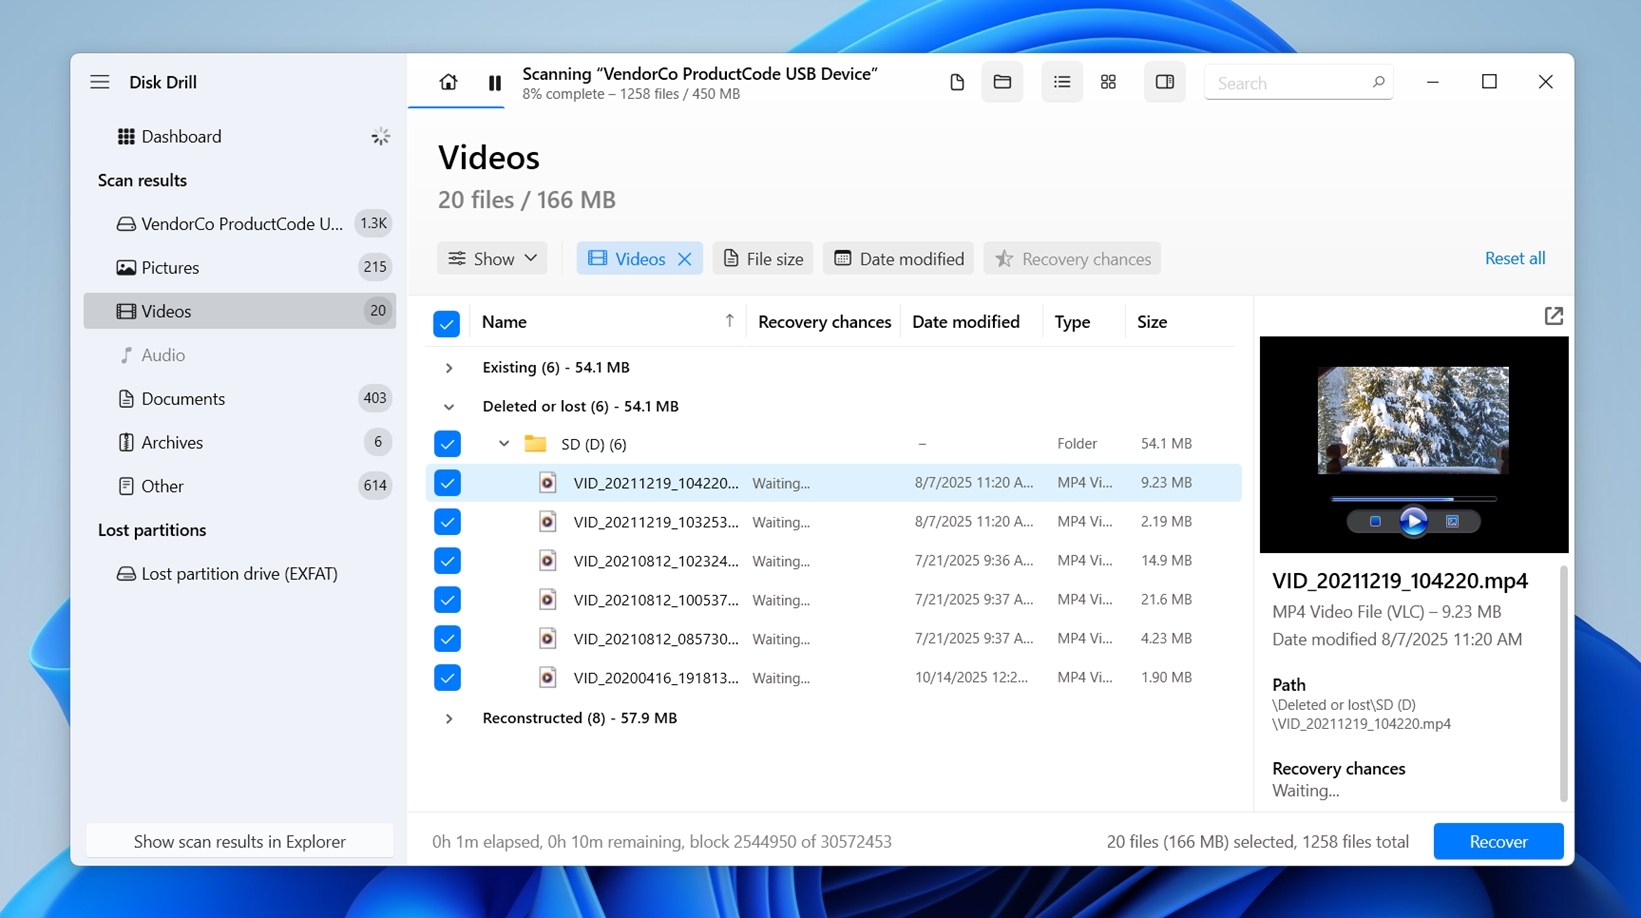Expand the Reconstructed group
Screen dimensions: 1641x918
[x=448, y=718]
